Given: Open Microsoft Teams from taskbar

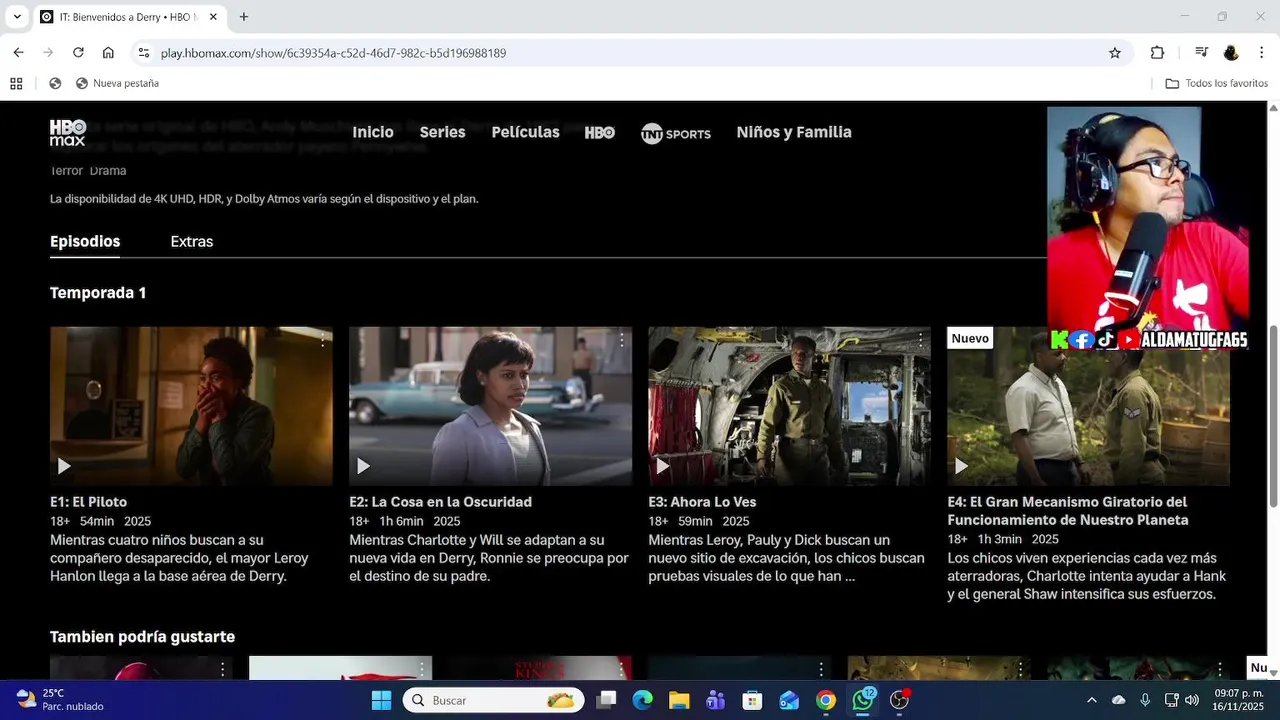Looking at the screenshot, I should pyautogui.click(x=716, y=700).
